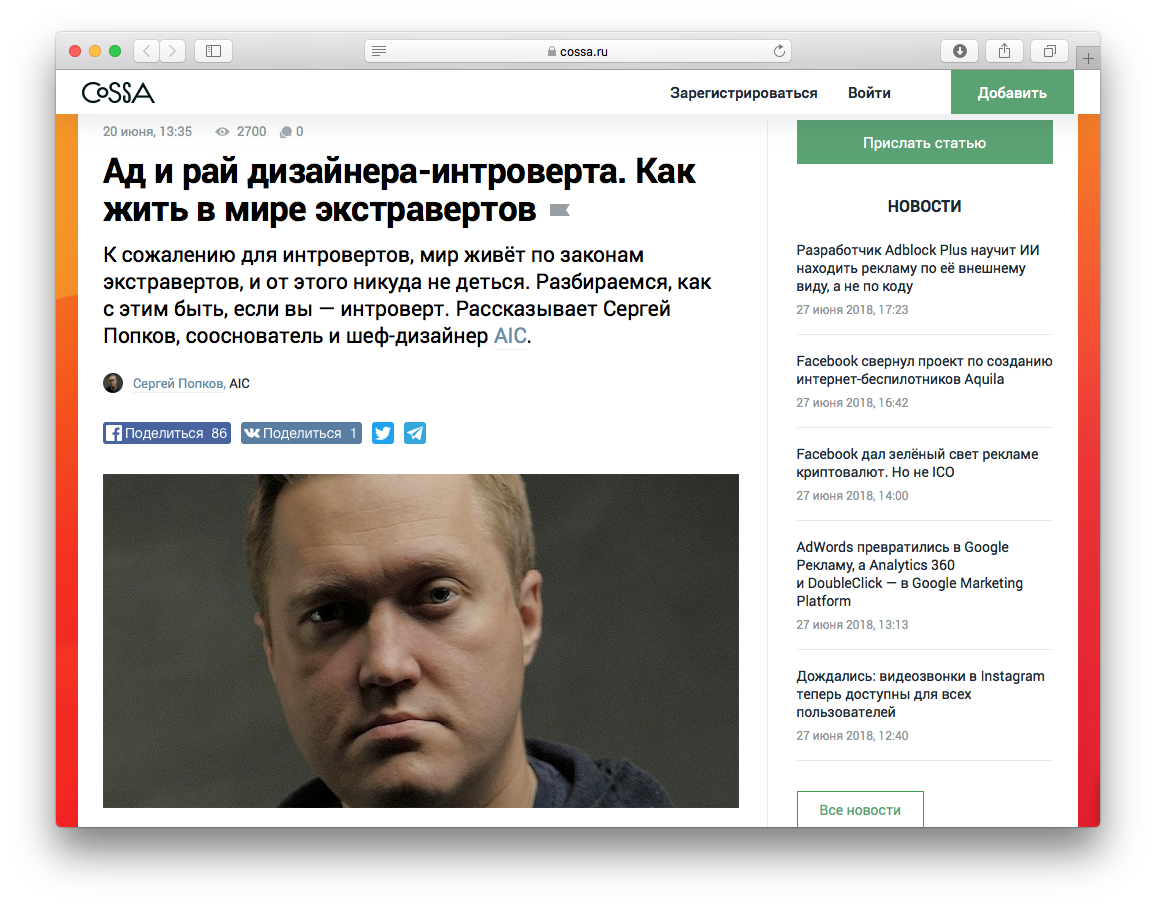Click the Прислать статью button
Screen dimensions: 1156x907
pyautogui.click(x=925, y=142)
